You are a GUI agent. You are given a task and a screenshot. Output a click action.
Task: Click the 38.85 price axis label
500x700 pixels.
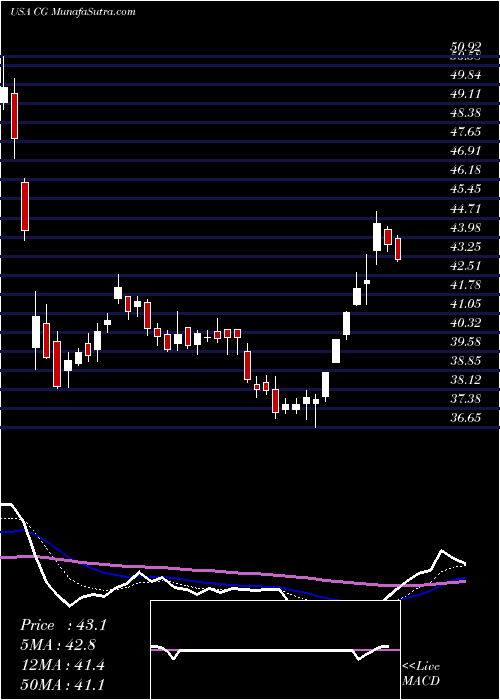click(x=466, y=360)
